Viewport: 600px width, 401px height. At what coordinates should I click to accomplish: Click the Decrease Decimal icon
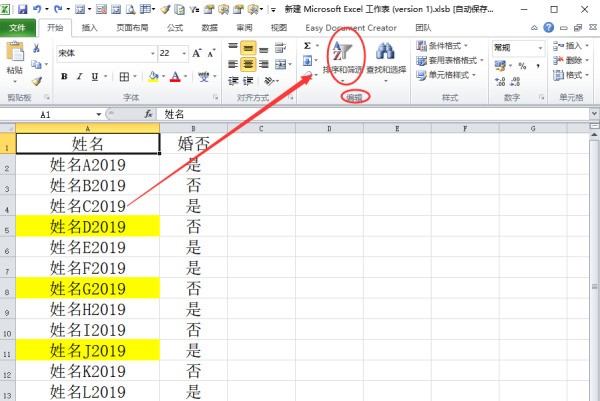515,81
